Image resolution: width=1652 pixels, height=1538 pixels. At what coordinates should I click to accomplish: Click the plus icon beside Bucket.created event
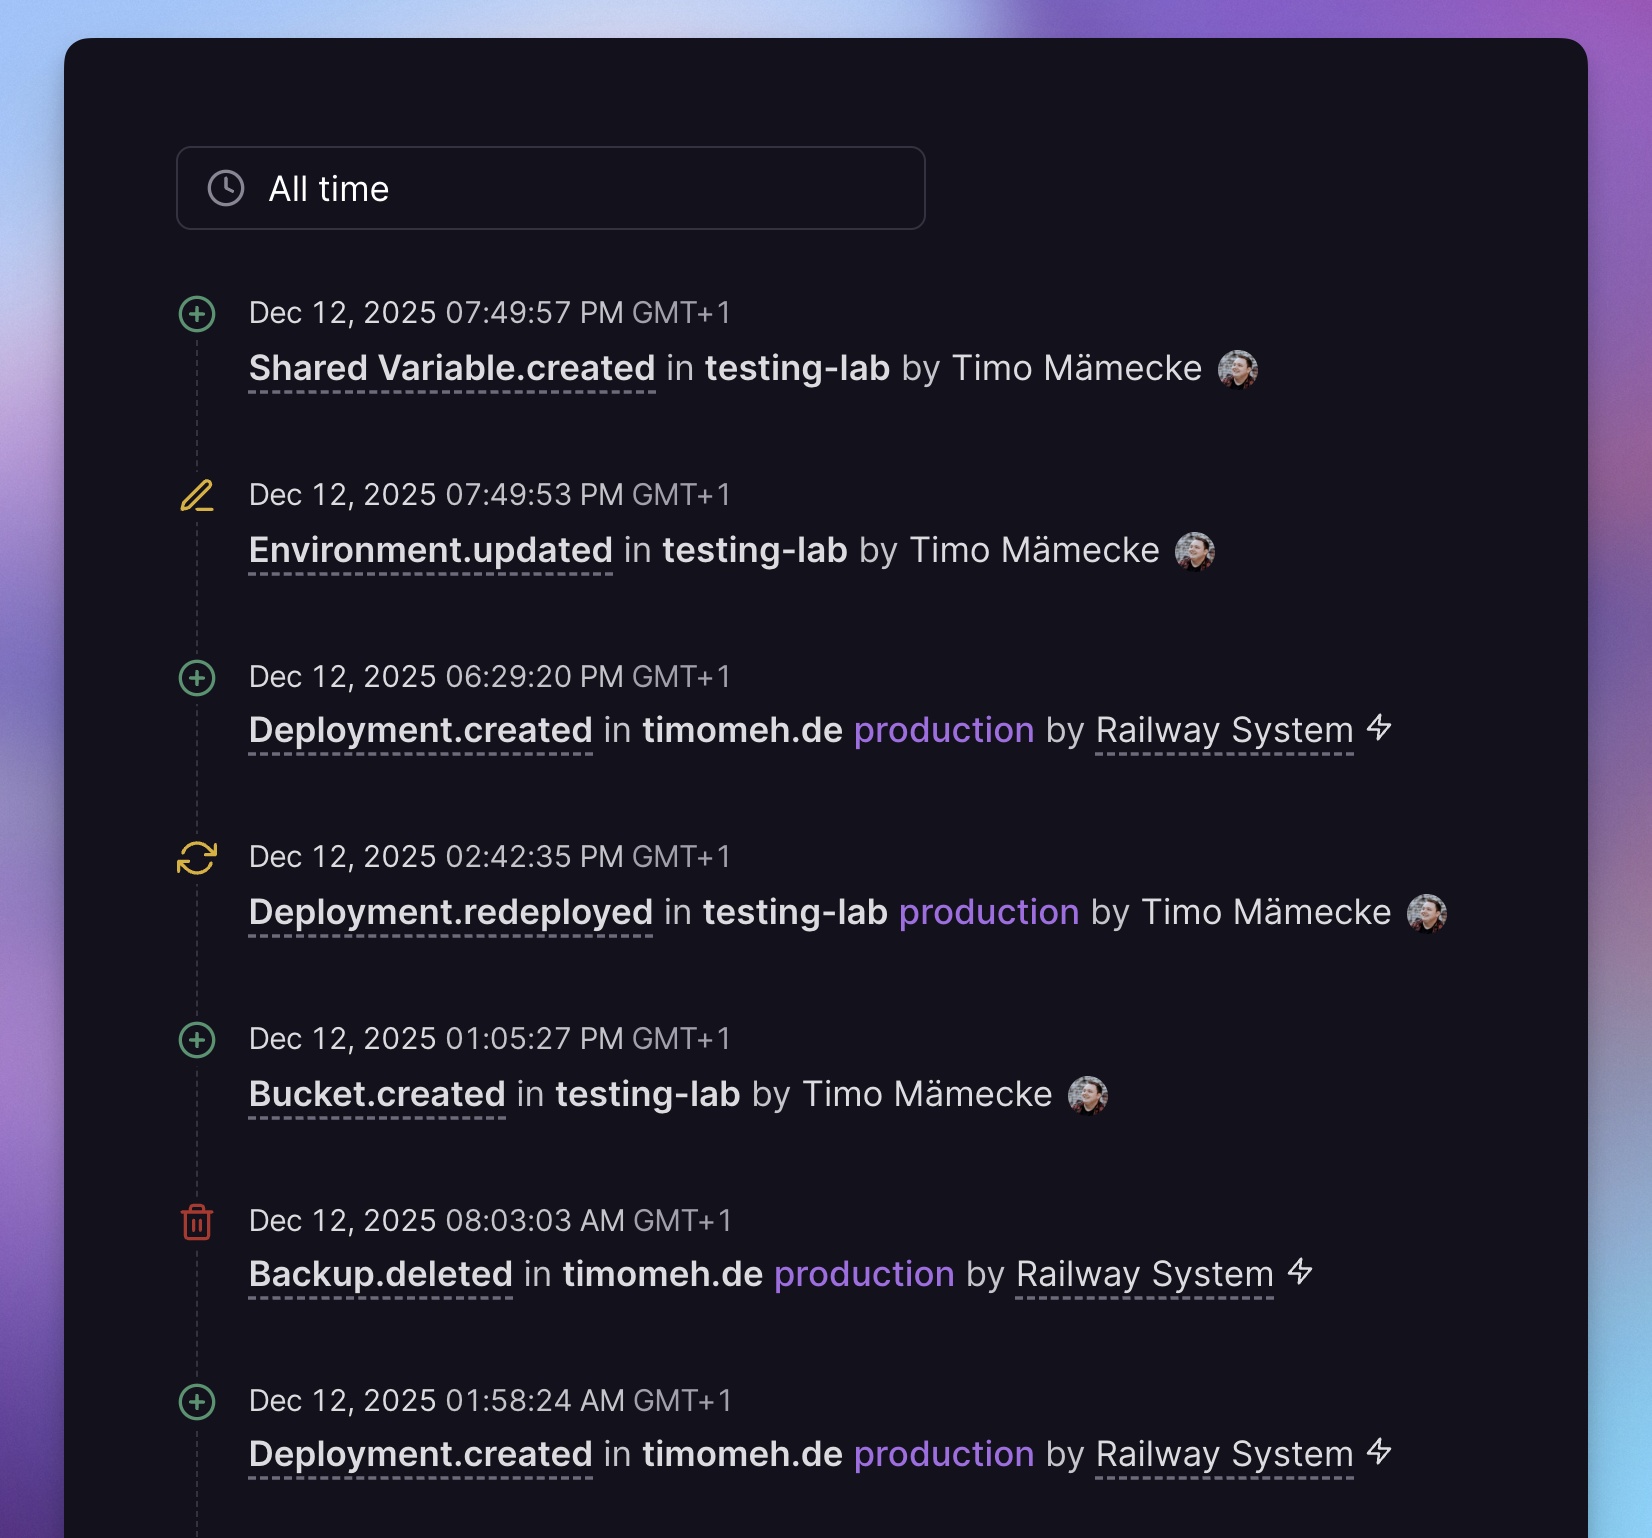point(197,1040)
